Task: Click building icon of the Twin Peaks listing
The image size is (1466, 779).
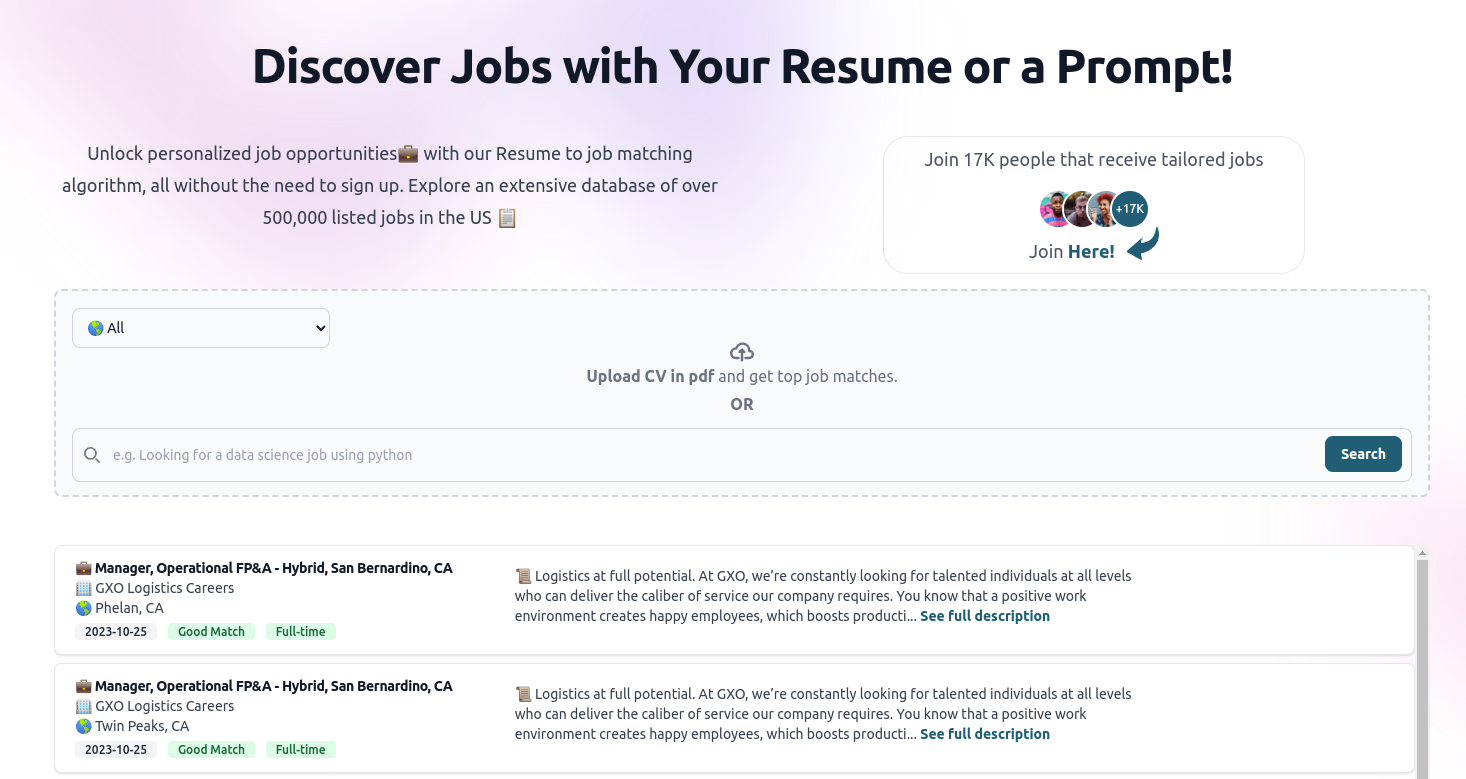Action: (83, 706)
